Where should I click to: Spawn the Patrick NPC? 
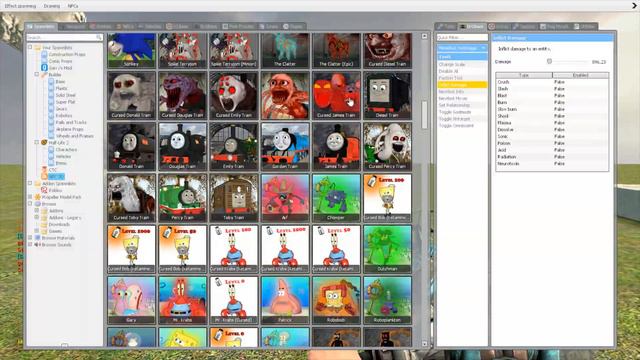285,300
